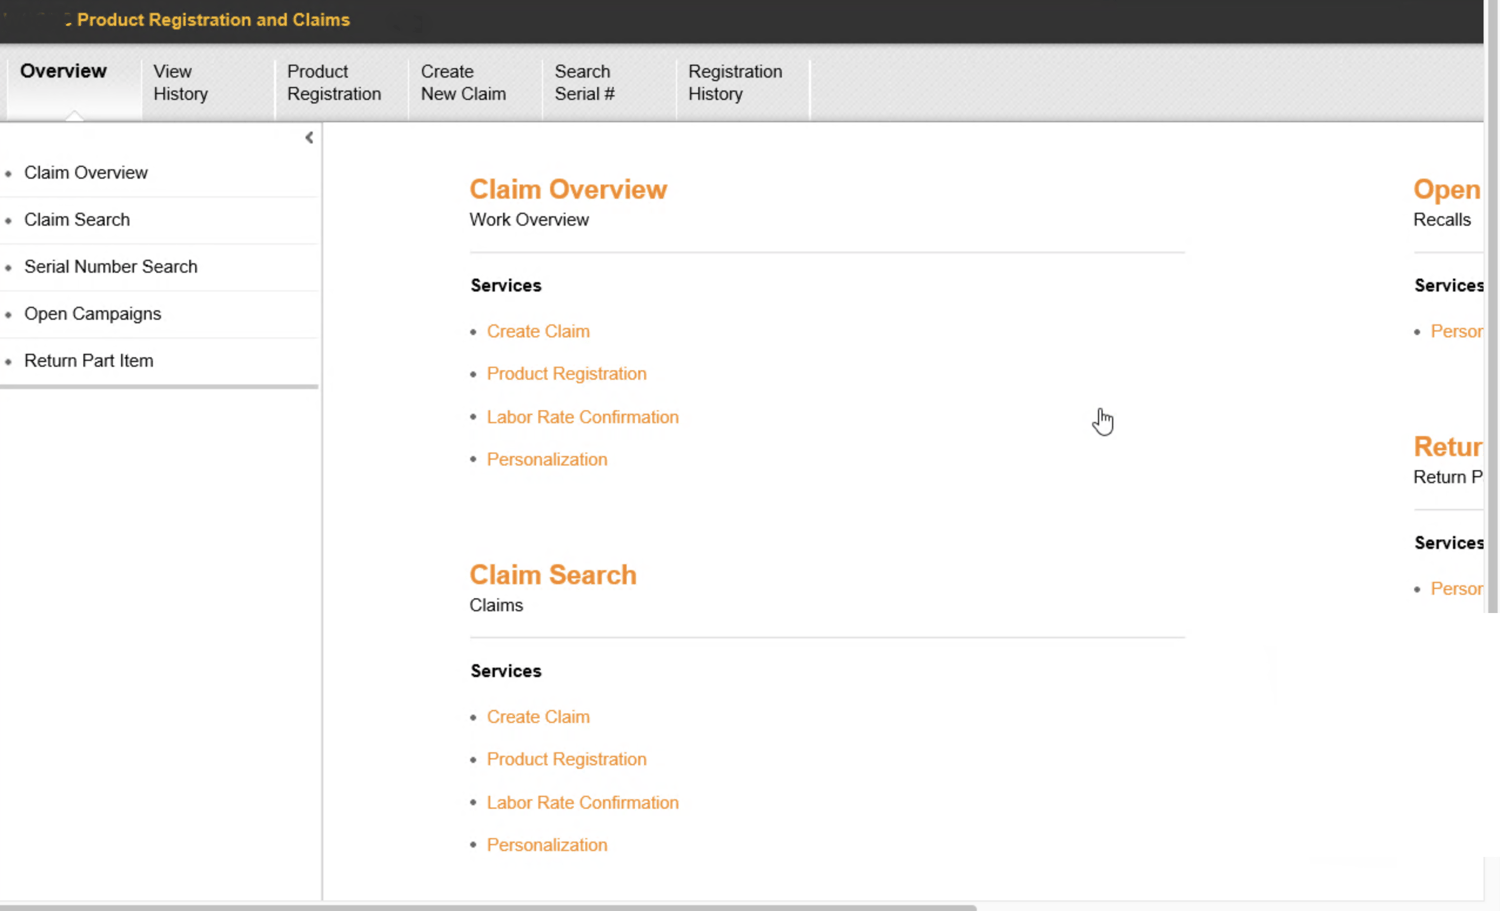Switch to the Registration History tab
Image resolution: width=1500 pixels, height=911 pixels.
pyautogui.click(x=735, y=82)
